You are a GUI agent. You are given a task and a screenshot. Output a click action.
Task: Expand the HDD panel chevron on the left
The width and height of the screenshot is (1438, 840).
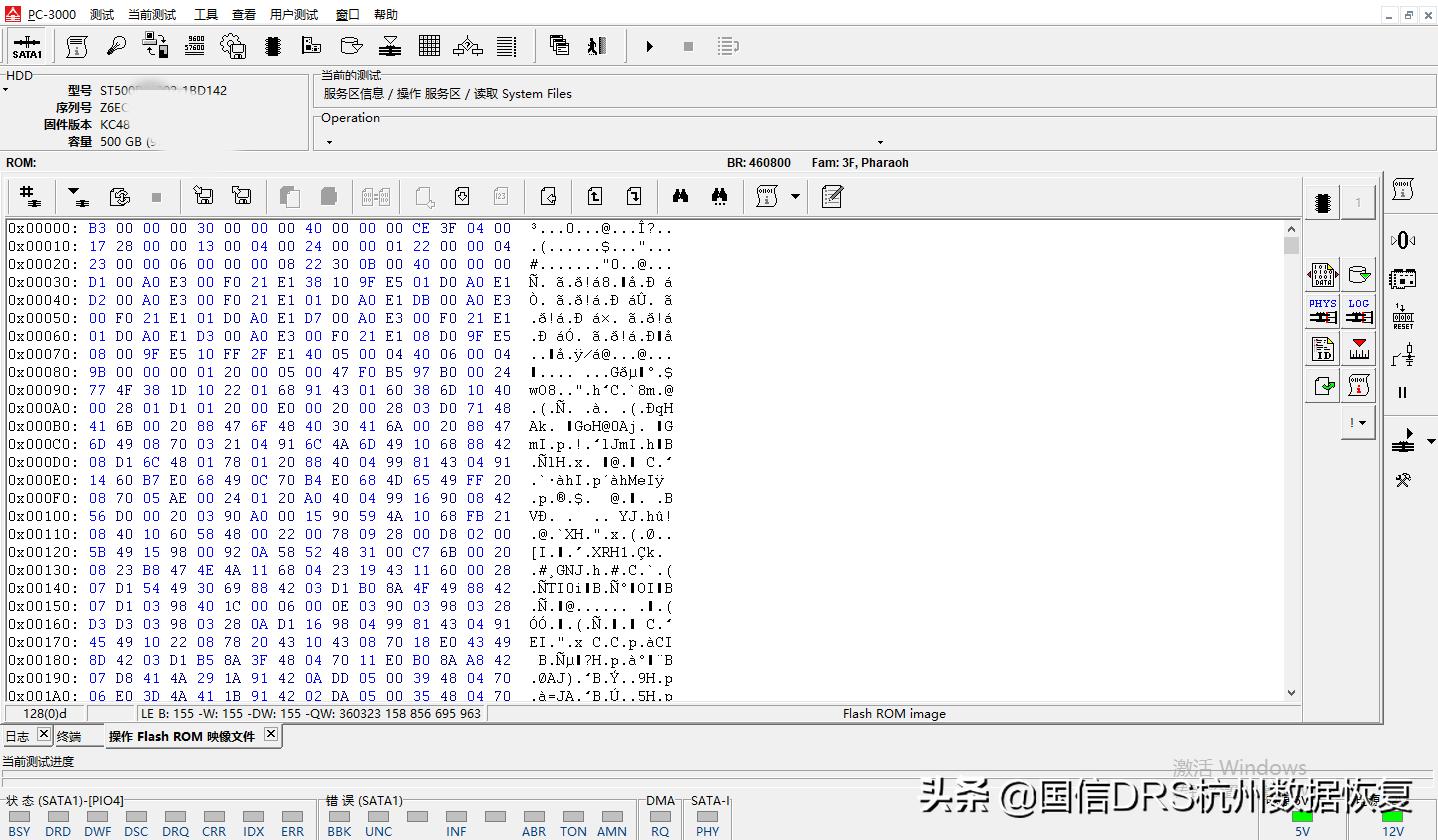tap(7, 88)
